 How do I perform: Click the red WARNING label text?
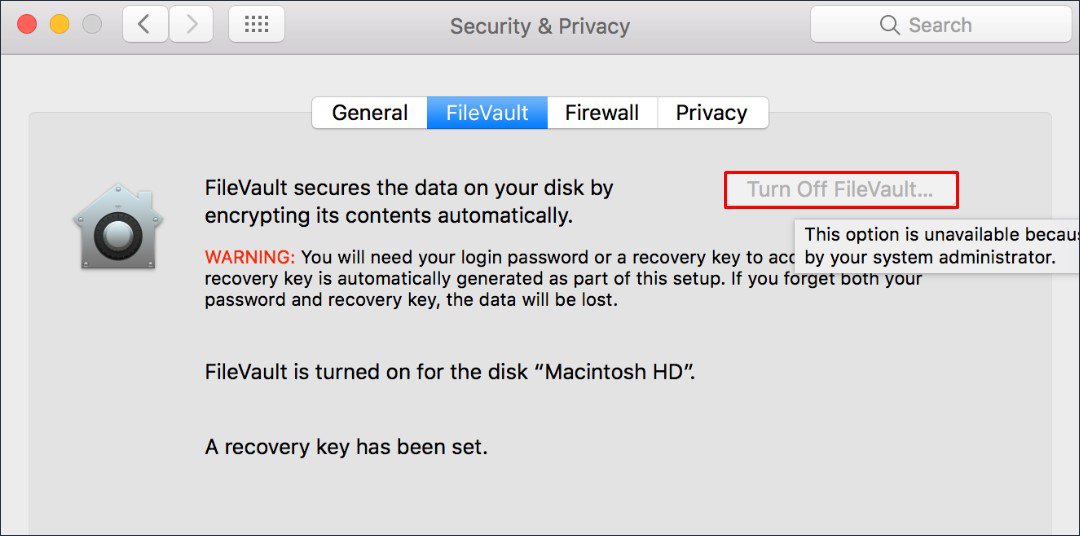[x=250, y=256]
